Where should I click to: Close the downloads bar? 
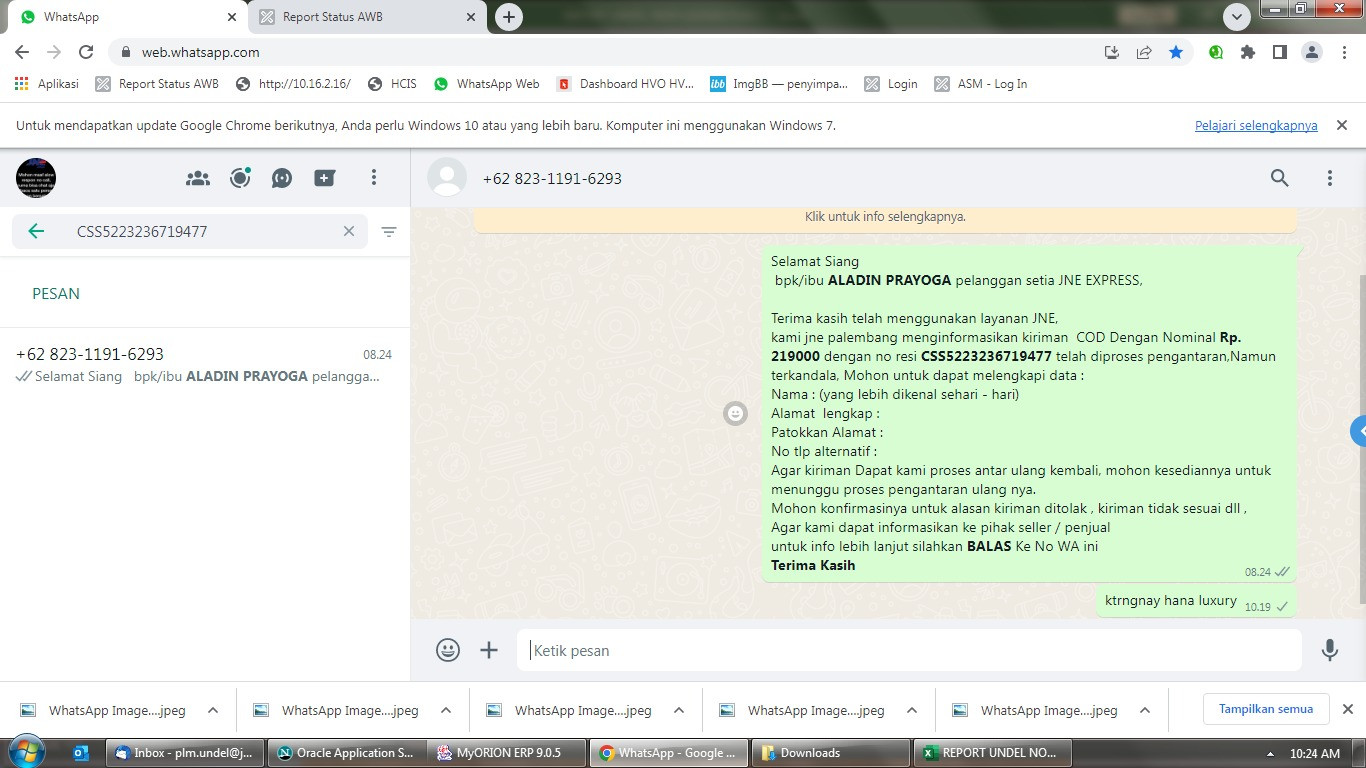pyautogui.click(x=1347, y=709)
